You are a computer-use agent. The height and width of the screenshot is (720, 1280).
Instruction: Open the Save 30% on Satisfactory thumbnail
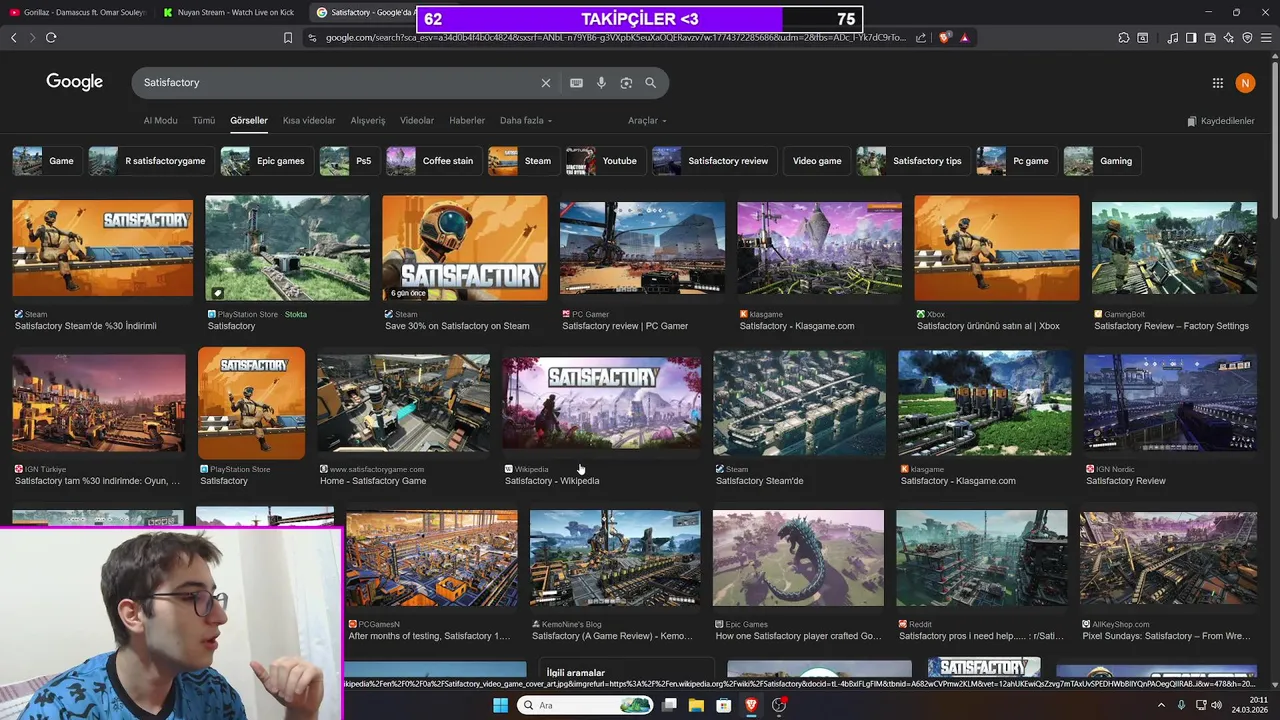click(465, 248)
